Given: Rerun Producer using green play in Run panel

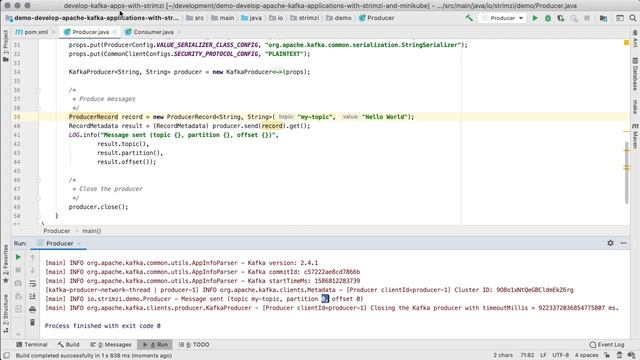Looking at the screenshot, I should point(18,257).
